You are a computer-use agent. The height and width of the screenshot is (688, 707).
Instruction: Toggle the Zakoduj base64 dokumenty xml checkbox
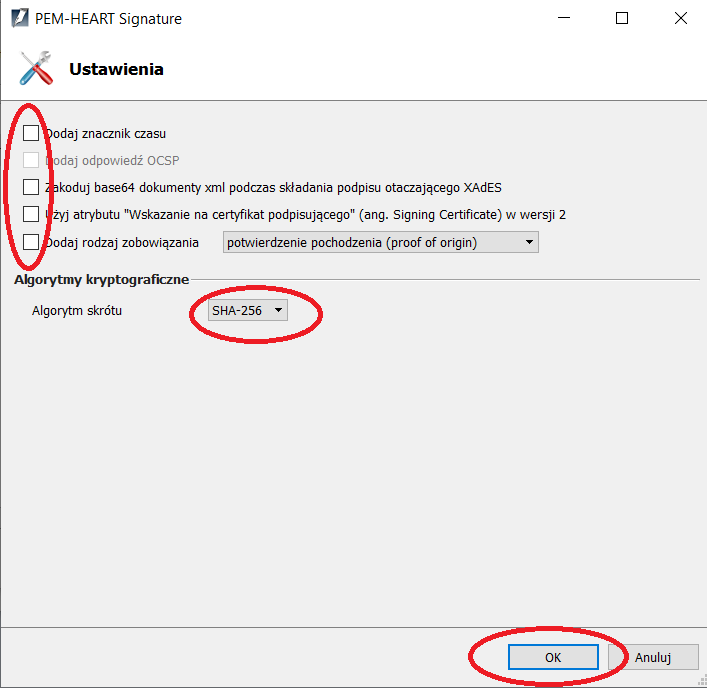click(x=31, y=187)
